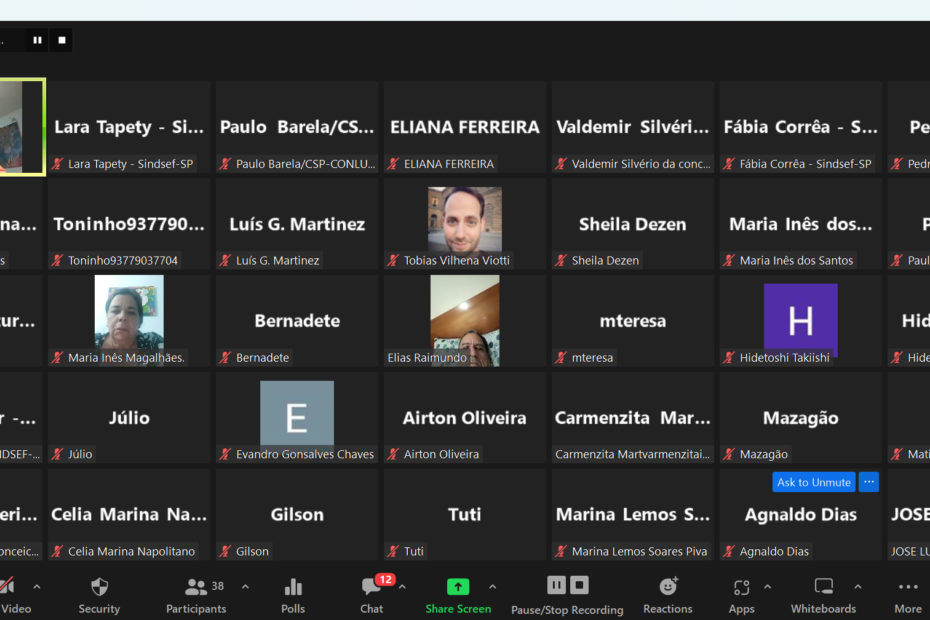930x620 pixels.
Task: Toggle the Video camera on
Action: pyautogui.click(x=13, y=596)
